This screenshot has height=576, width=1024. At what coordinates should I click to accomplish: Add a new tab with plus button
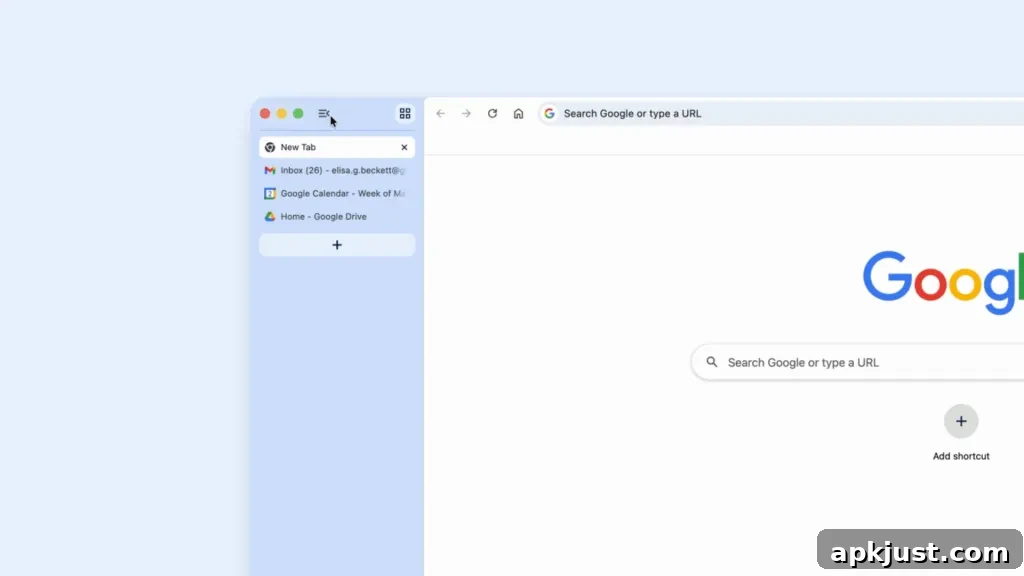pyautogui.click(x=337, y=245)
